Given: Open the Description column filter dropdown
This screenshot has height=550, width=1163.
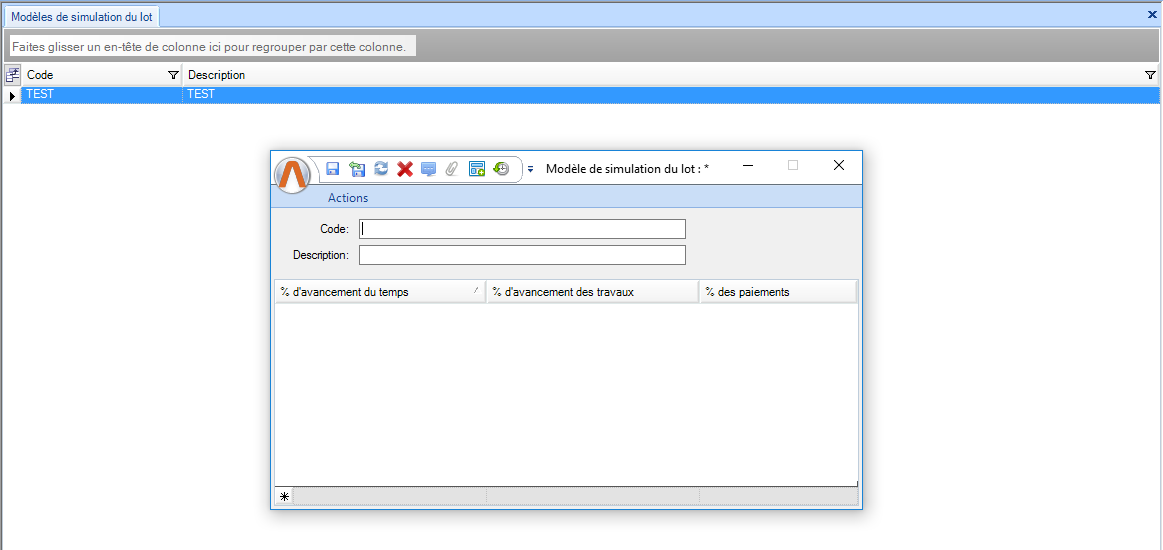Looking at the screenshot, I should 1149,75.
